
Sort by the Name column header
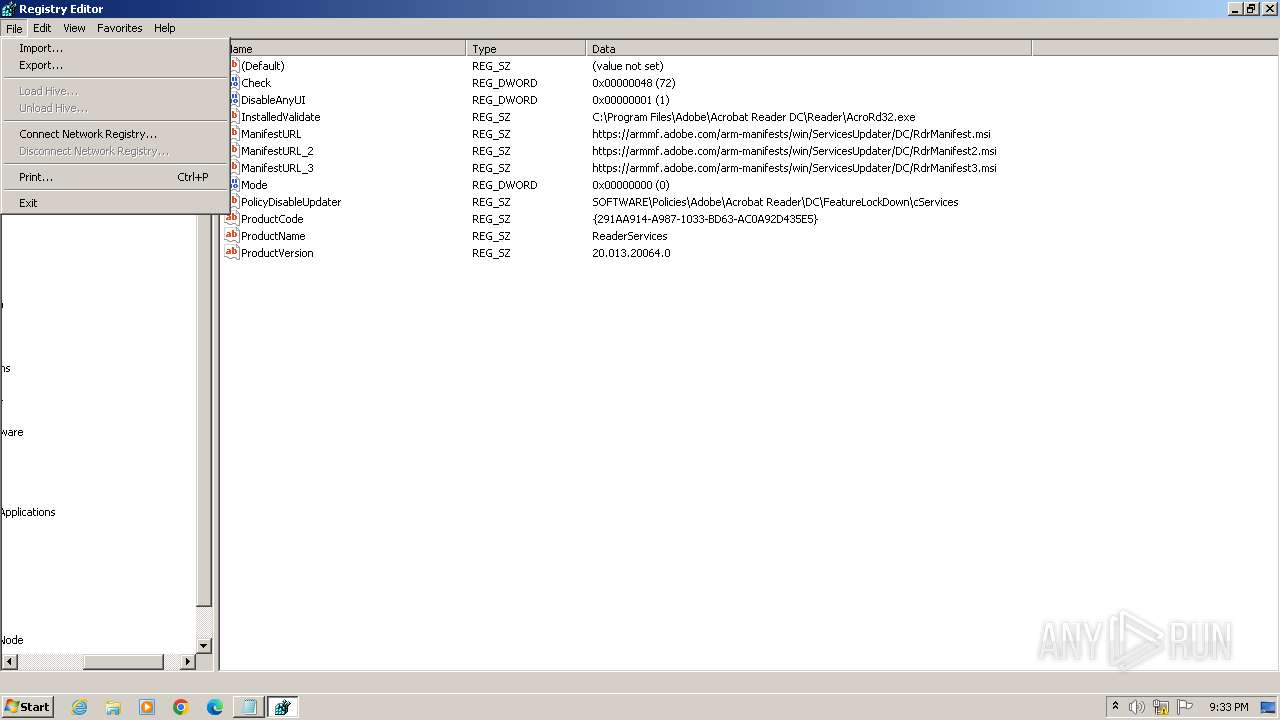click(x=346, y=48)
